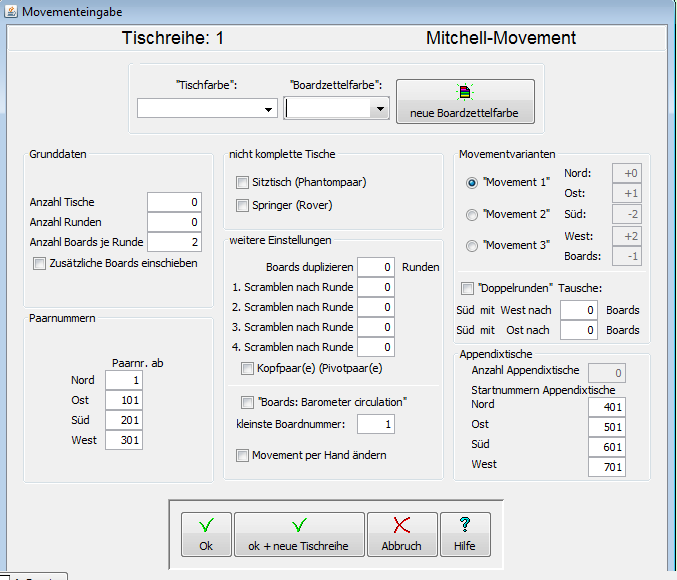Click the Mitchell-Movement heading text

pos(501,38)
